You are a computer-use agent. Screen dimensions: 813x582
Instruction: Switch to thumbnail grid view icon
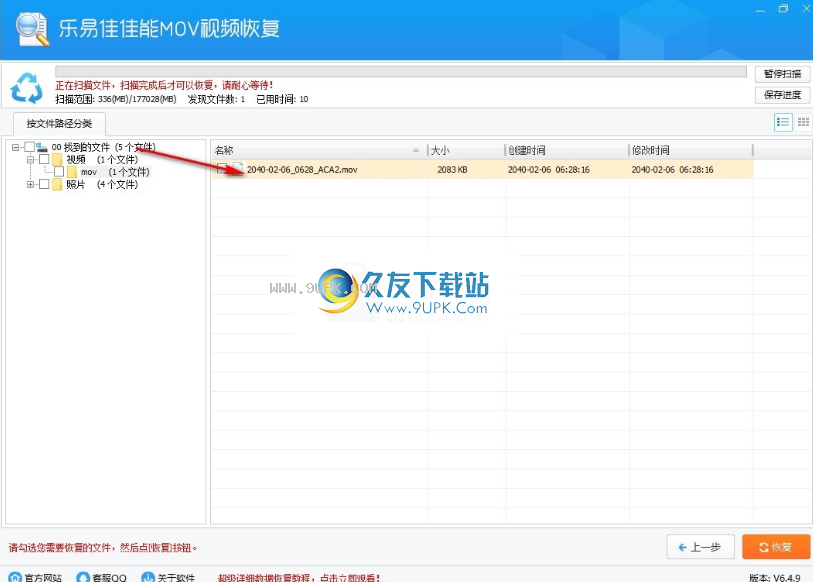point(803,122)
